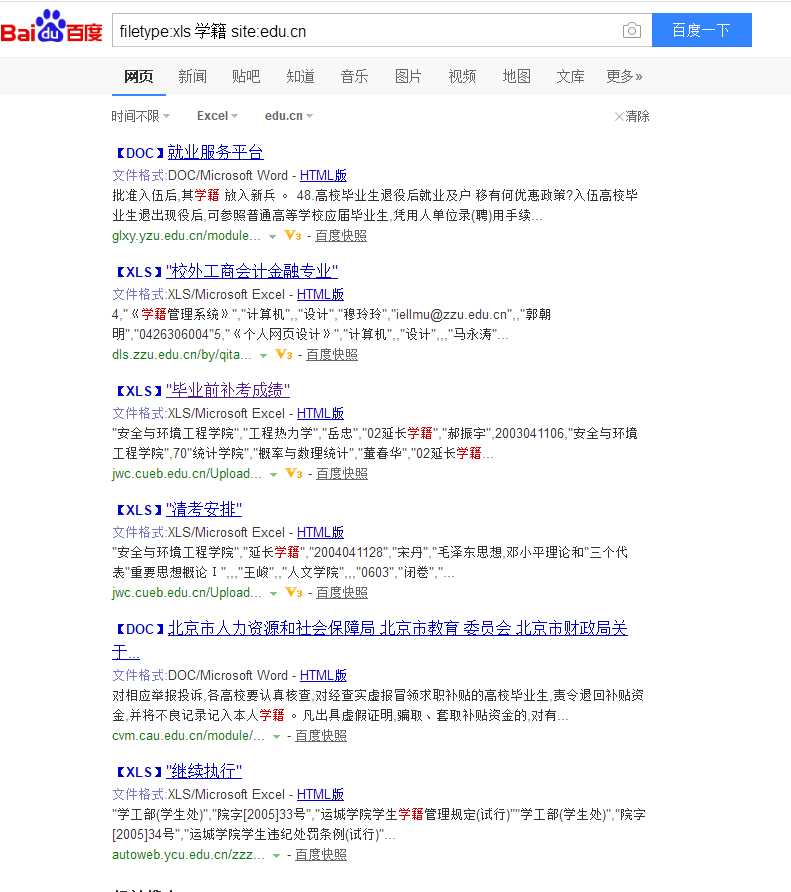
Task: Open HTML版 for 继续执行 result
Action: [320, 794]
